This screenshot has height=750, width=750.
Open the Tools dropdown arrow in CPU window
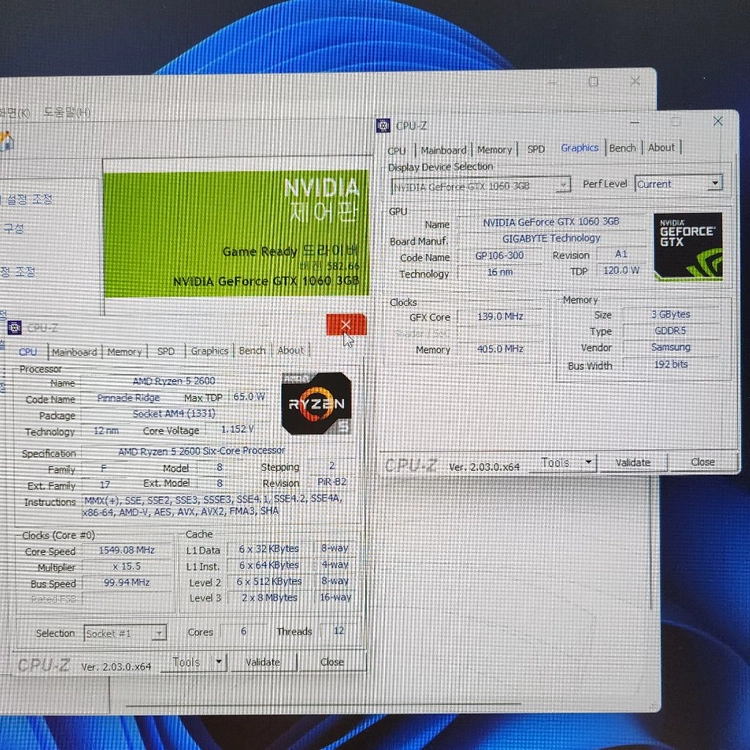219,662
